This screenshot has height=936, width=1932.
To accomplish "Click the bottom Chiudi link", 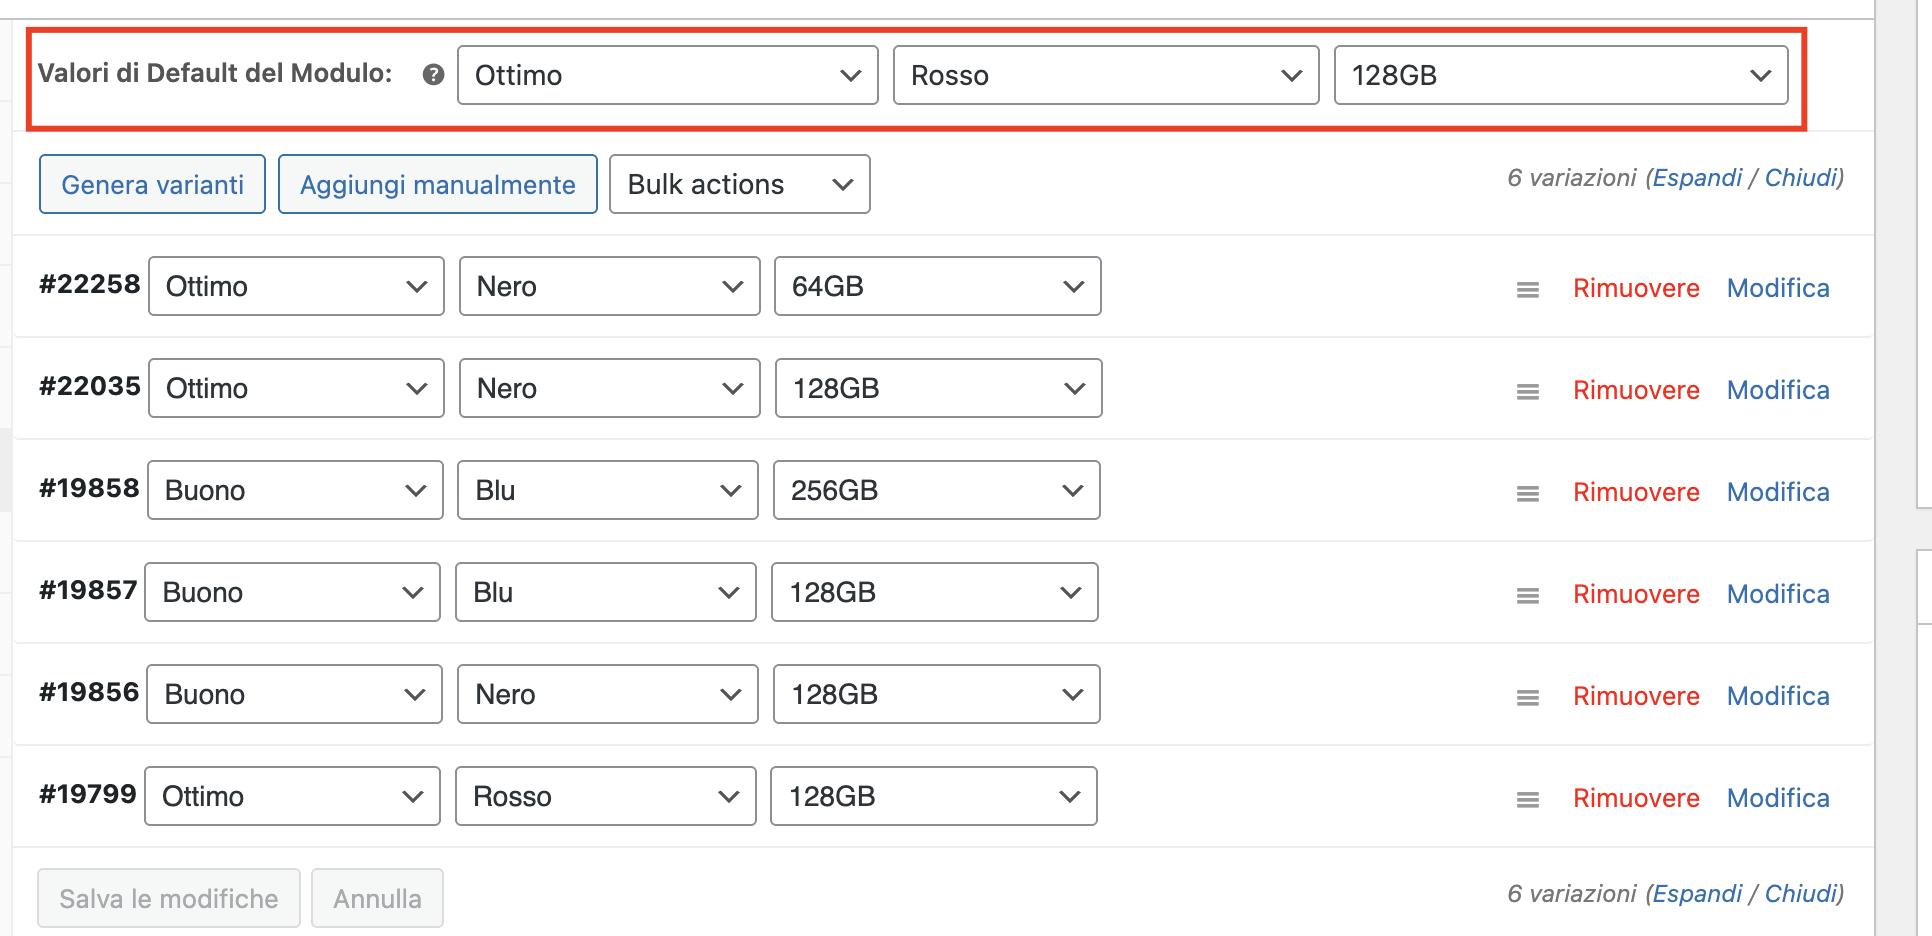I will [x=1802, y=894].
